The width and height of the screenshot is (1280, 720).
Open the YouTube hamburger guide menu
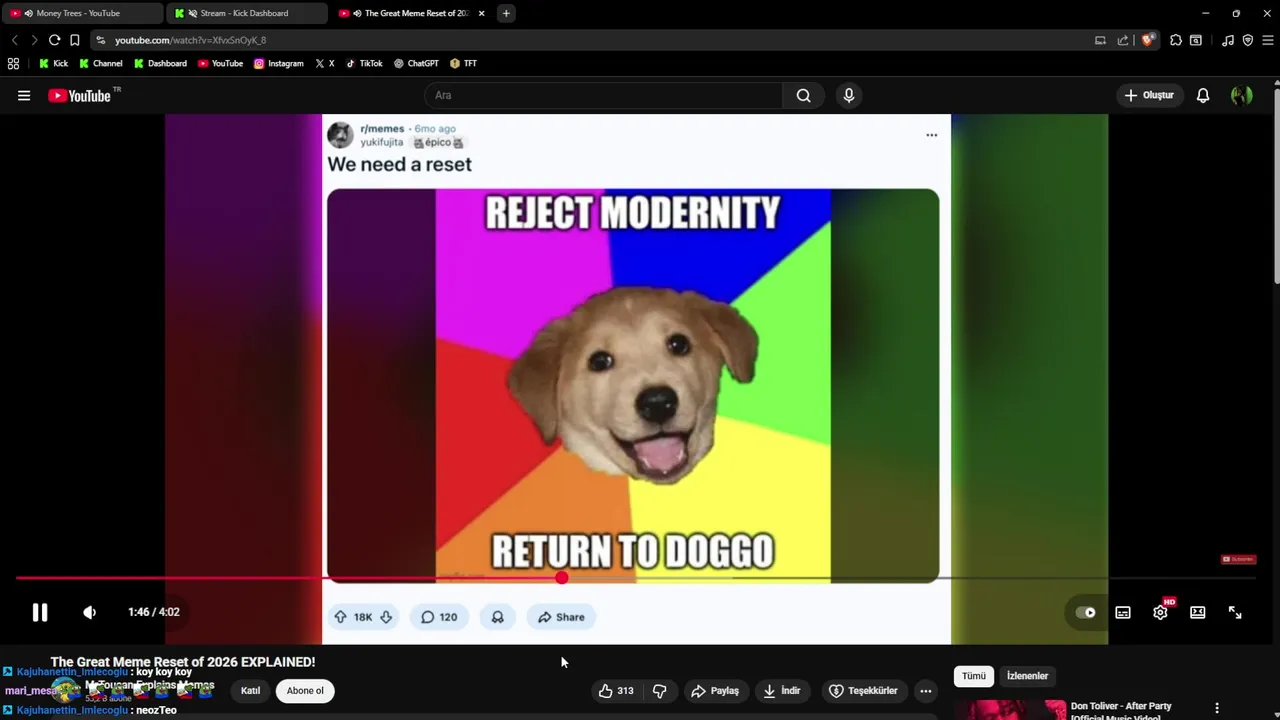[x=24, y=95]
